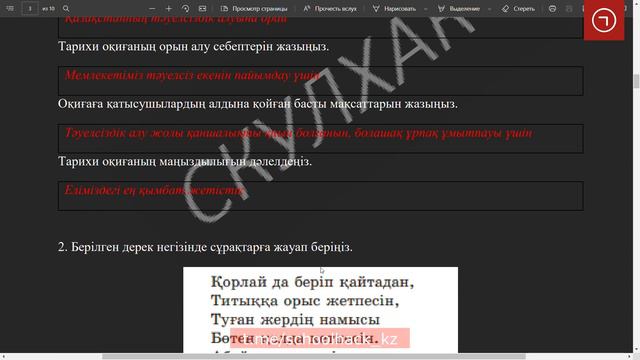Expand the Выделение color options arrow
The width and height of the screenshot is (640, 360).
(489, 9)
